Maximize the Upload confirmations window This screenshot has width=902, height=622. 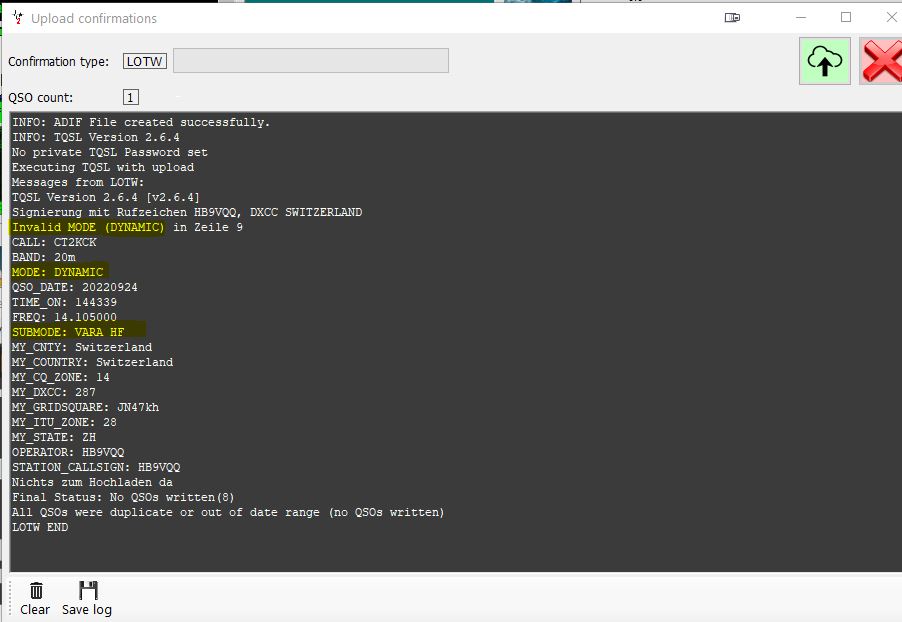[x=846, y=17]
